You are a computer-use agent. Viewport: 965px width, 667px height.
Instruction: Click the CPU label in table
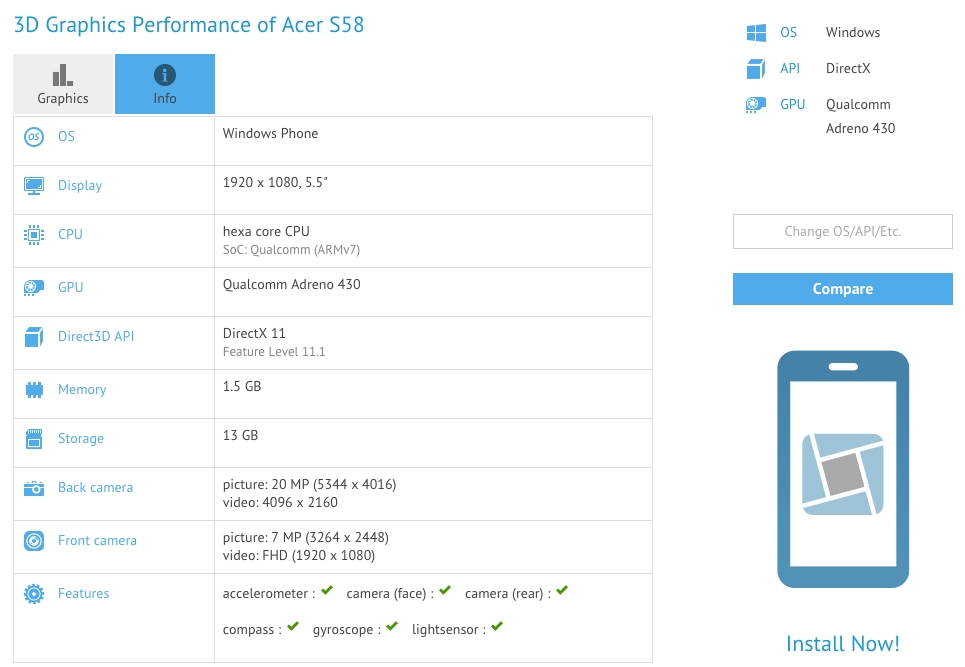70,234
